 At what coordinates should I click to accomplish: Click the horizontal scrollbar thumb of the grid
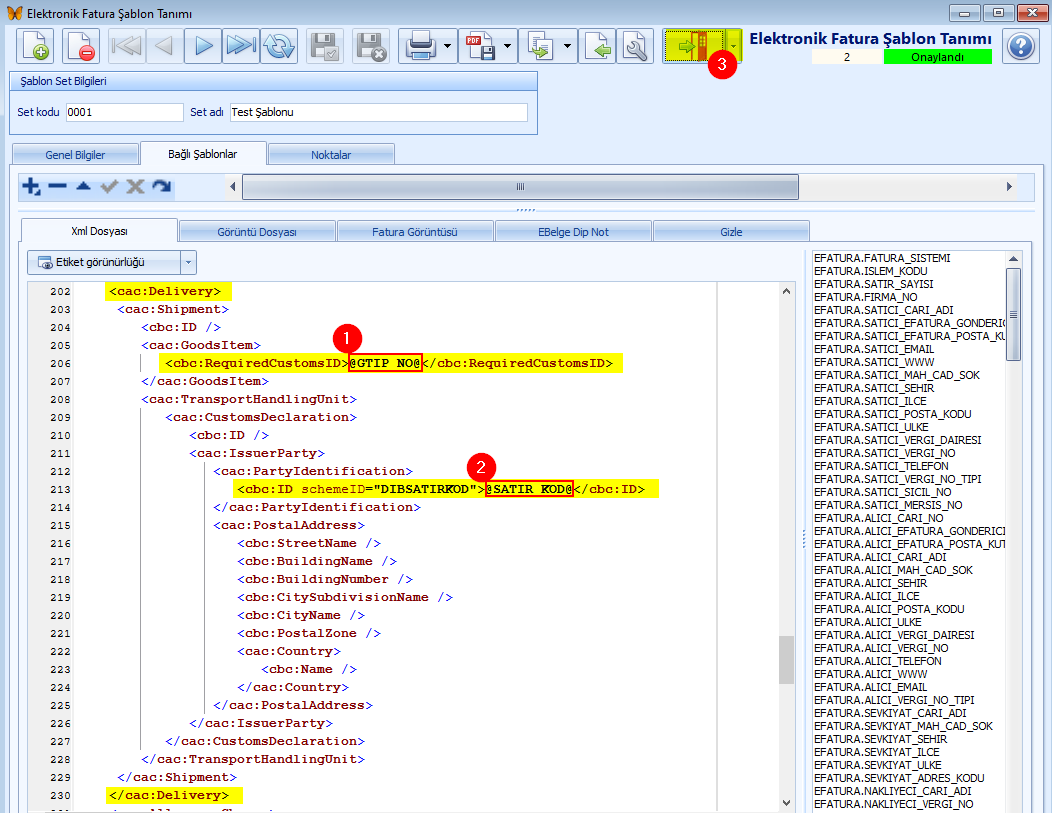(x=521, y=186)
